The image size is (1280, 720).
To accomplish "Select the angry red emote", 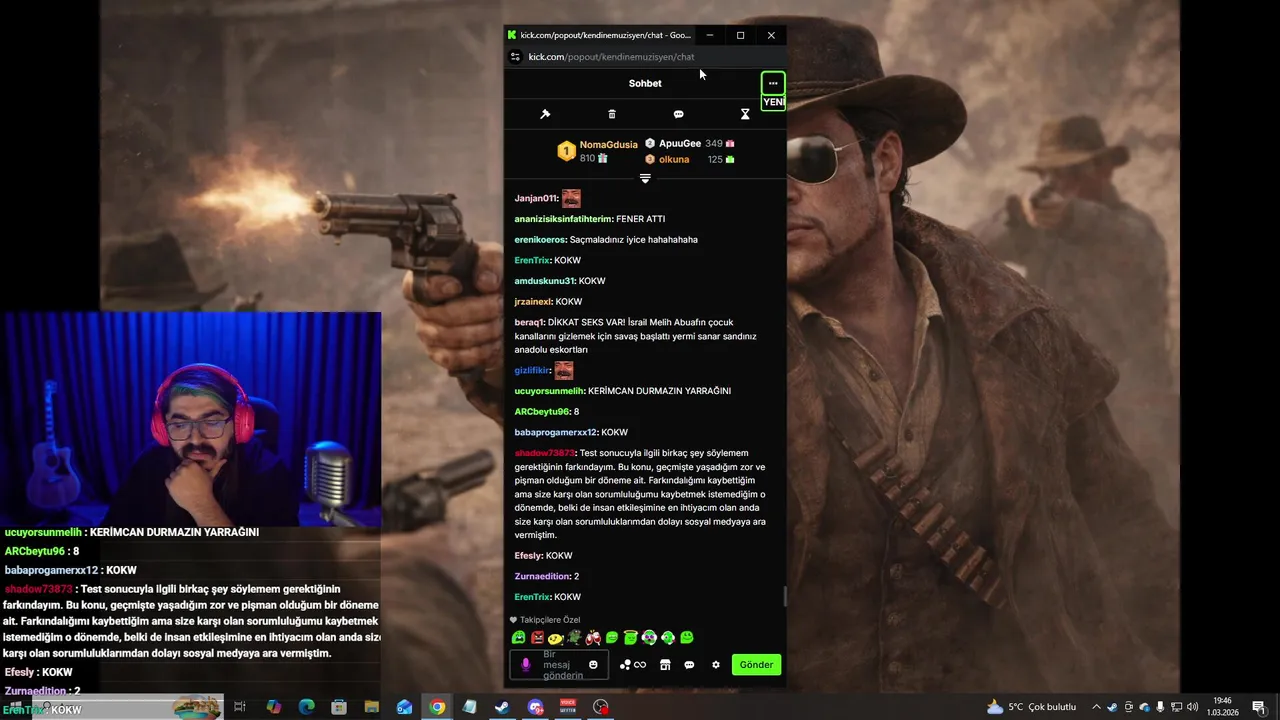I will (537, 638).
